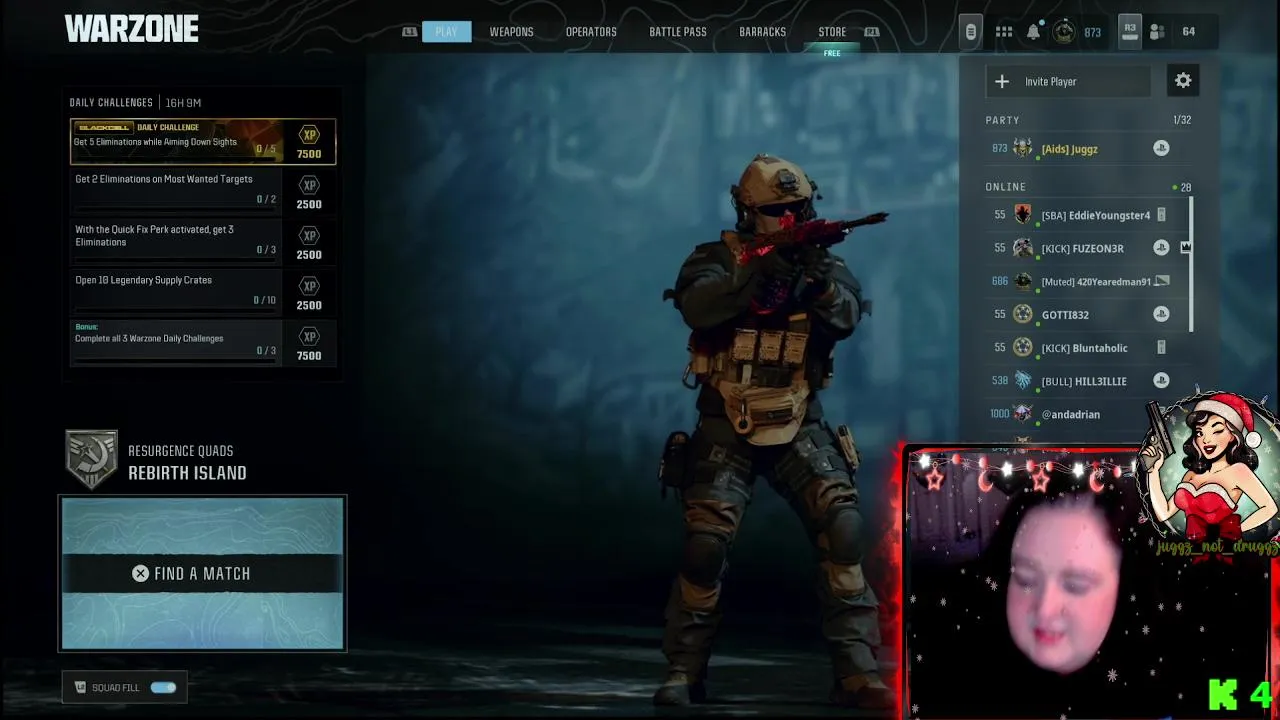Select the Complete all 3 Daily Challenges bonus
Image resolution: width=1280 pixels, height=720 pixels.
pos(203,342)
